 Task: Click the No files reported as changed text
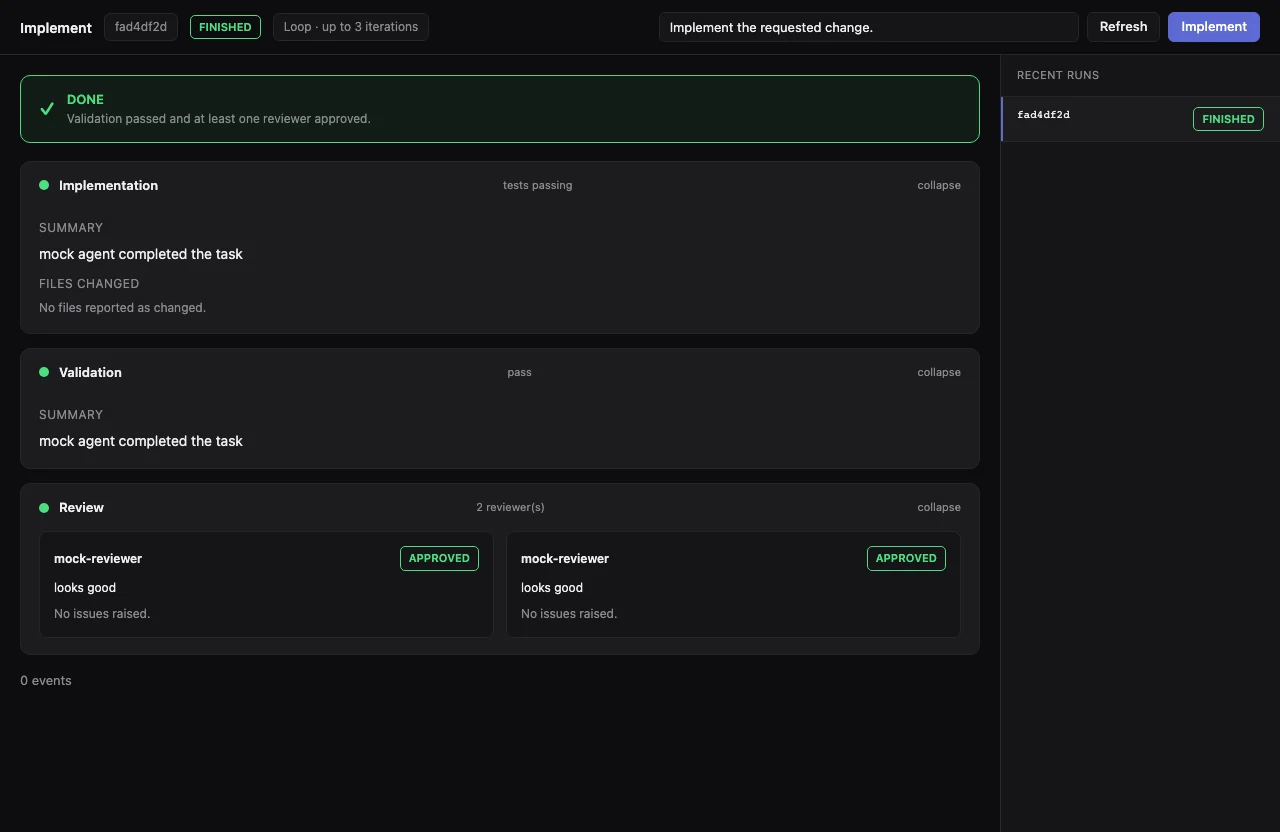pos(122,307)
